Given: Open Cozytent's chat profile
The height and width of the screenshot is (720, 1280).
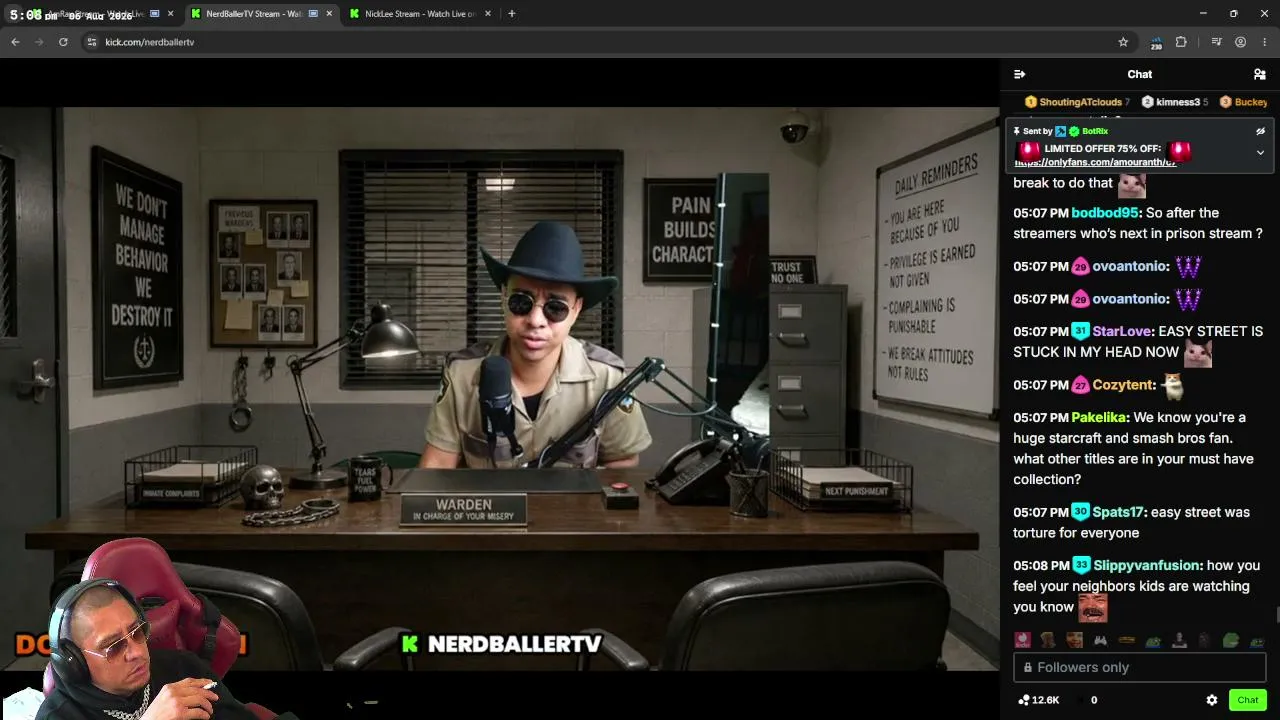Looking at the screenshot, I should pyautogui.click(x=1123, y=385).
